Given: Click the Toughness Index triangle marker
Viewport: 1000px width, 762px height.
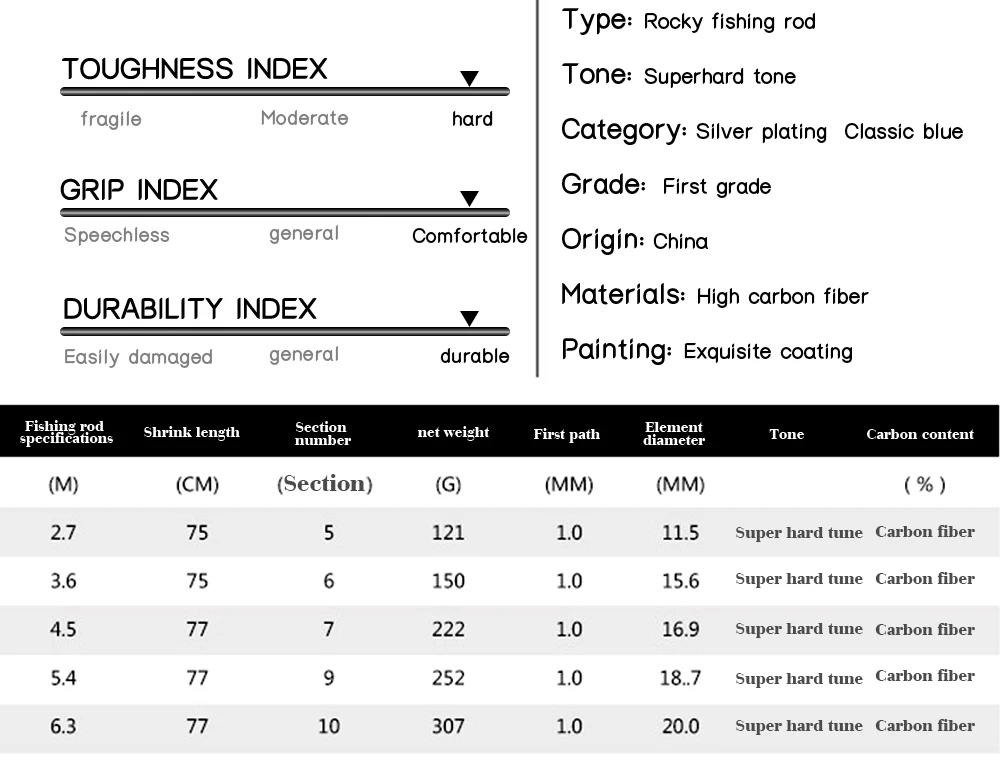Looking at the screenshot, I should pos(469,79).
